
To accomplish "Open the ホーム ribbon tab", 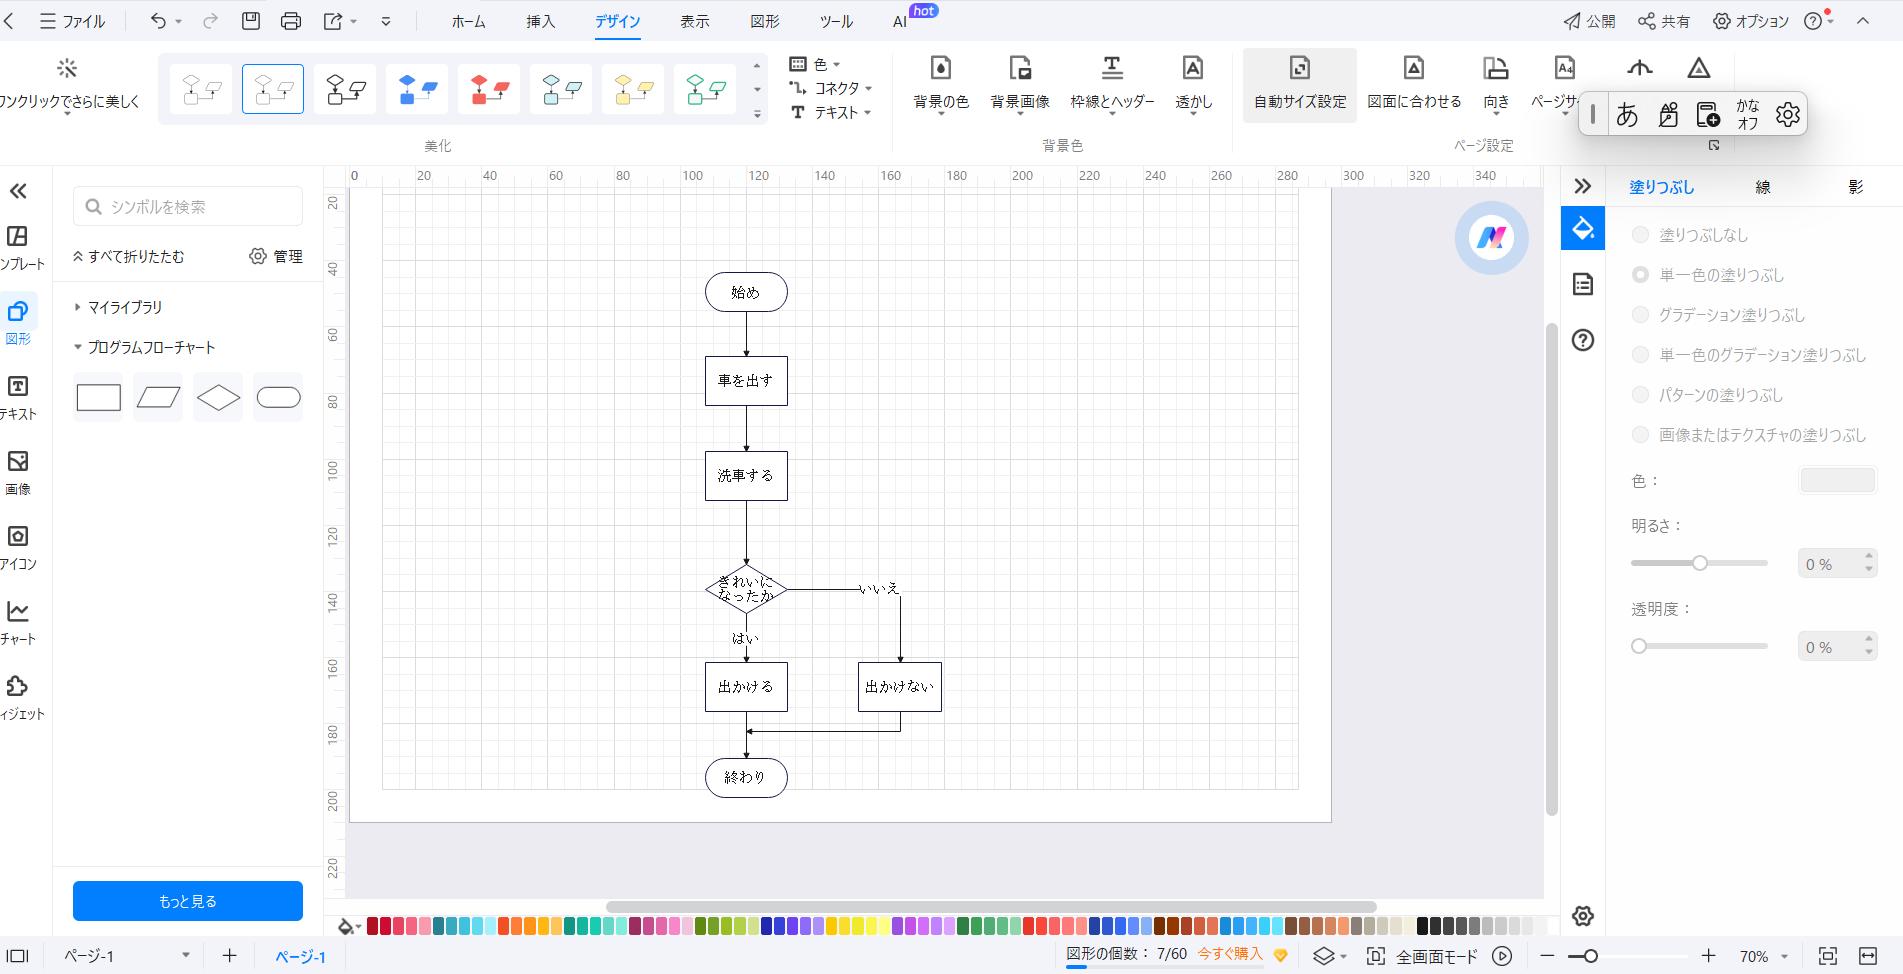I will tap(468, 21).
